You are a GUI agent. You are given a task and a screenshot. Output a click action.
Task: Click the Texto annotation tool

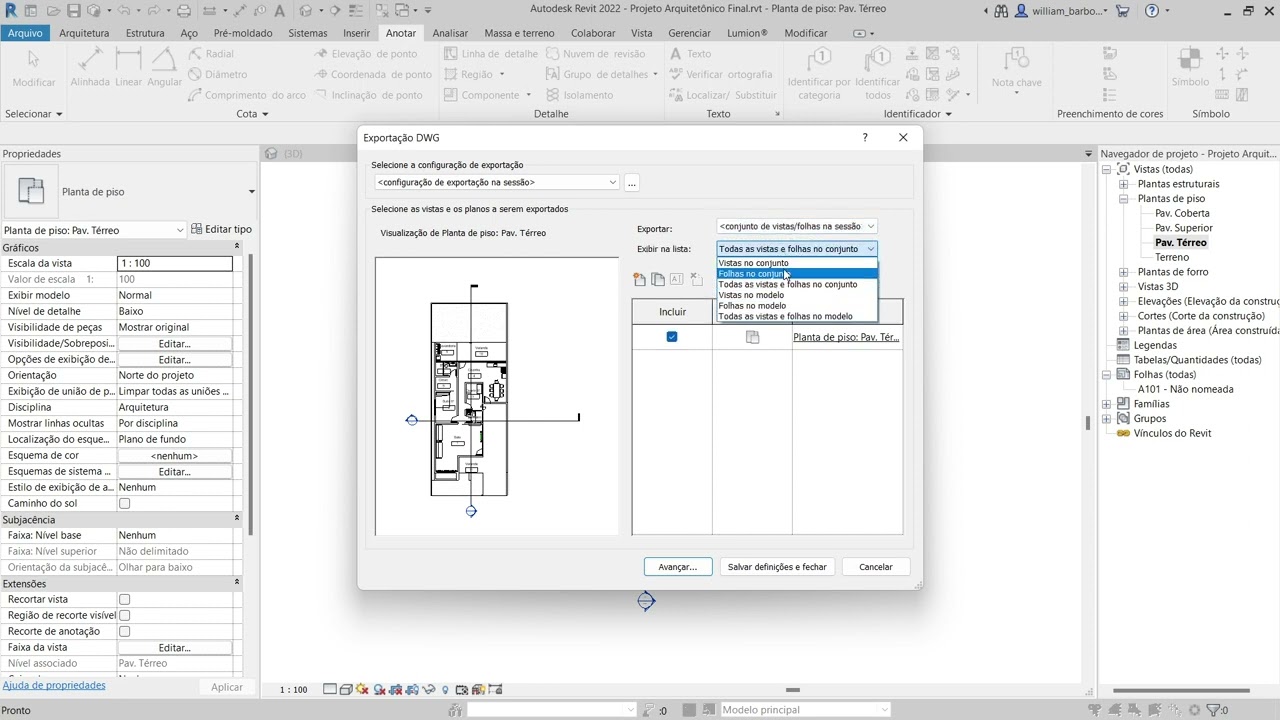click(x=691, y=54)
